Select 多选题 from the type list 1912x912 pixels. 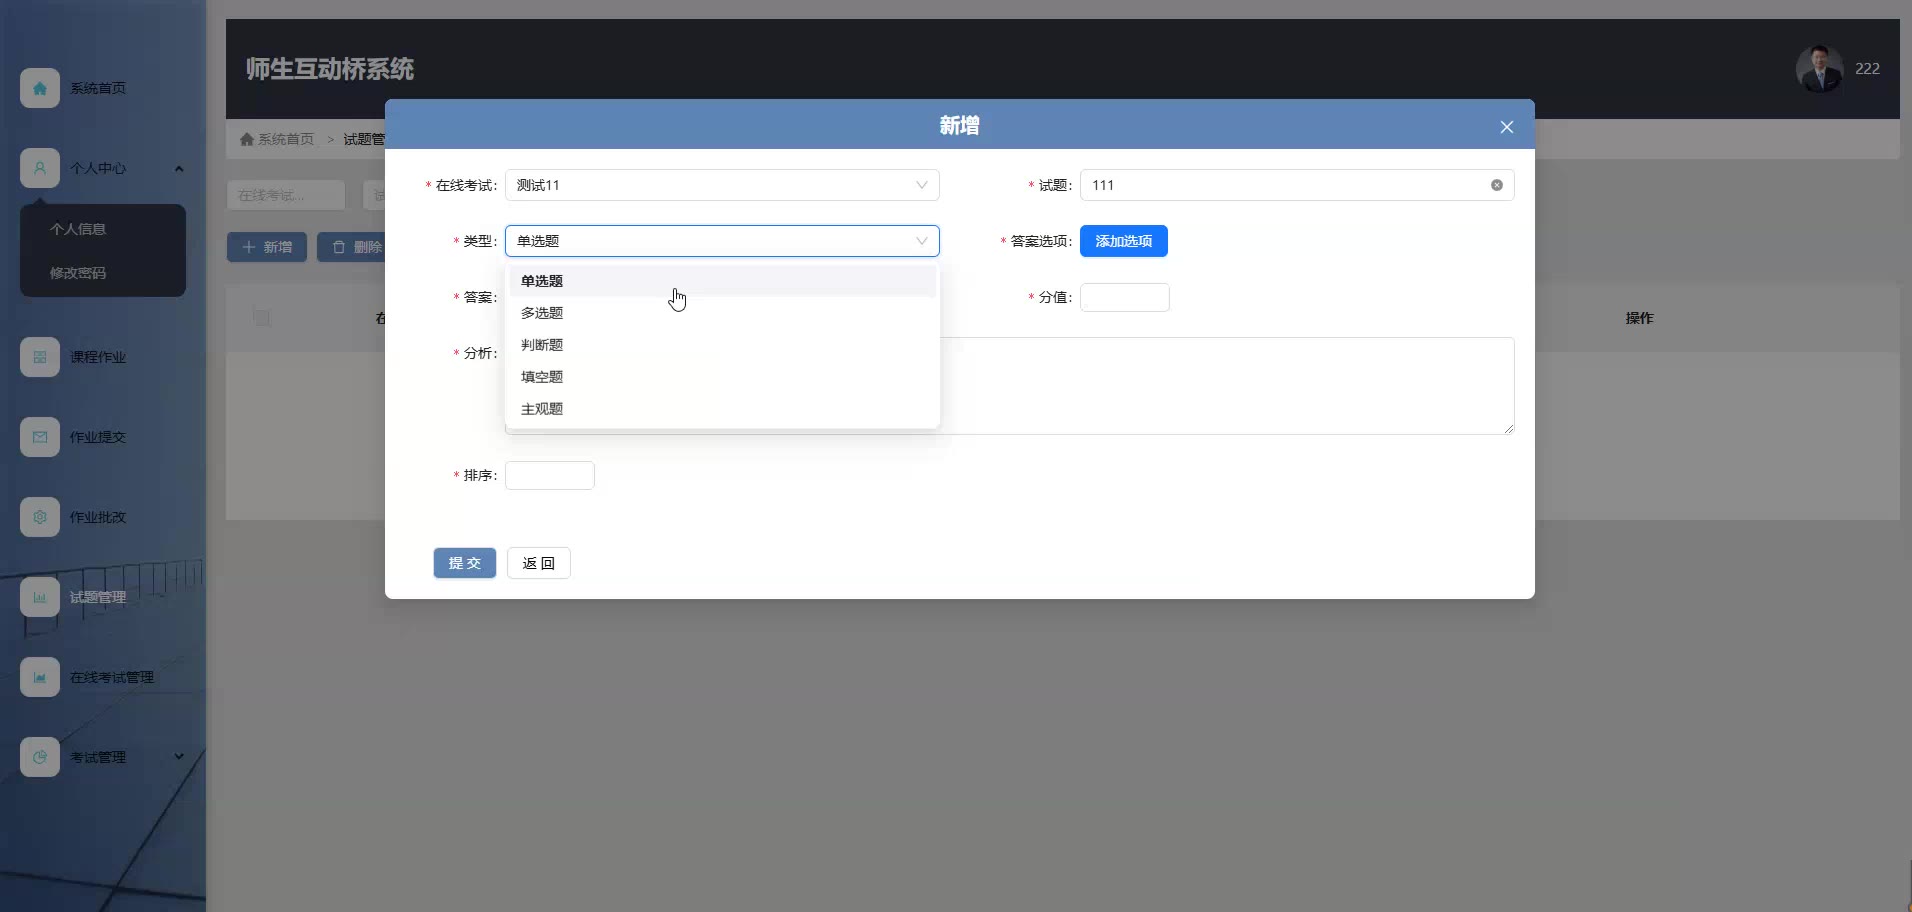click(722, 313)
